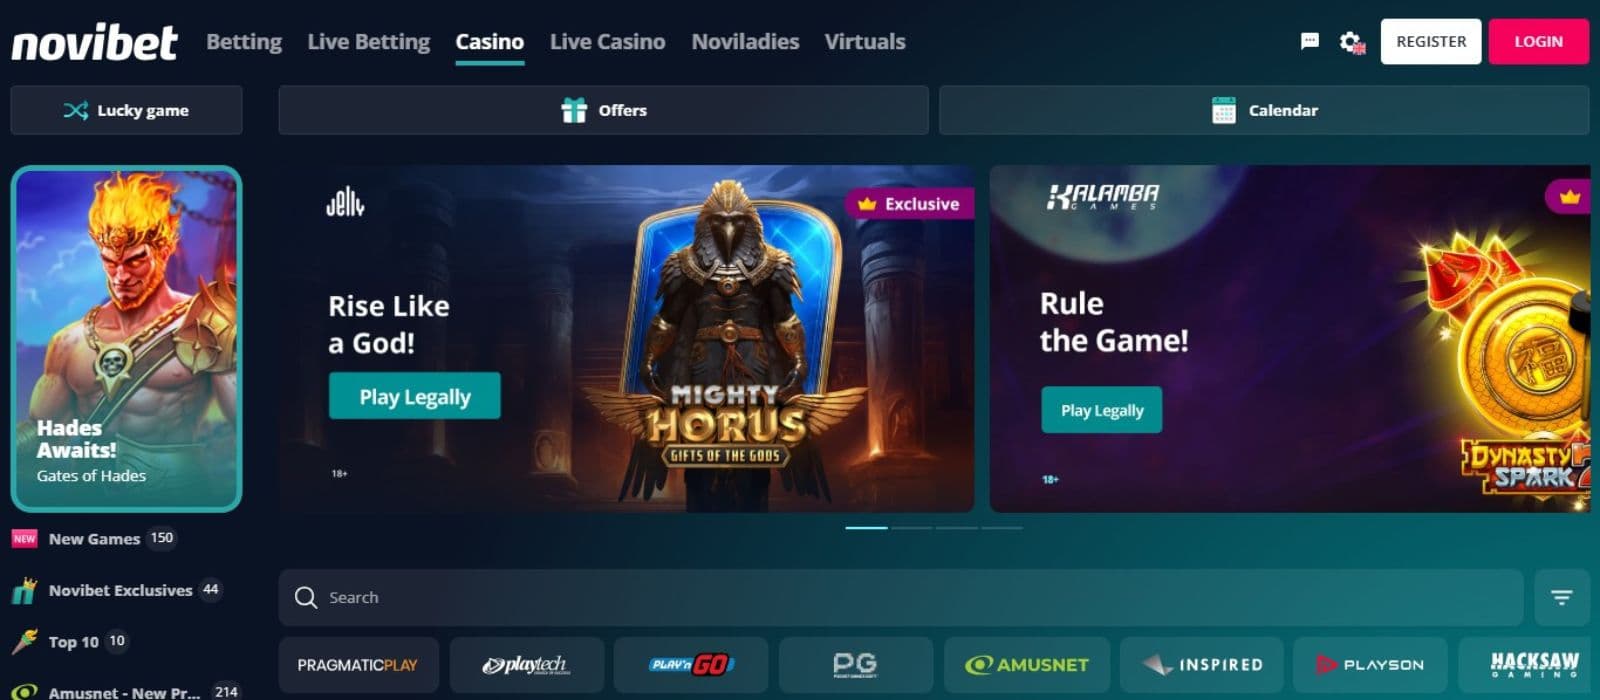
Task: Filter by Amusnet provider
Action: click(x=1027, y=665)
